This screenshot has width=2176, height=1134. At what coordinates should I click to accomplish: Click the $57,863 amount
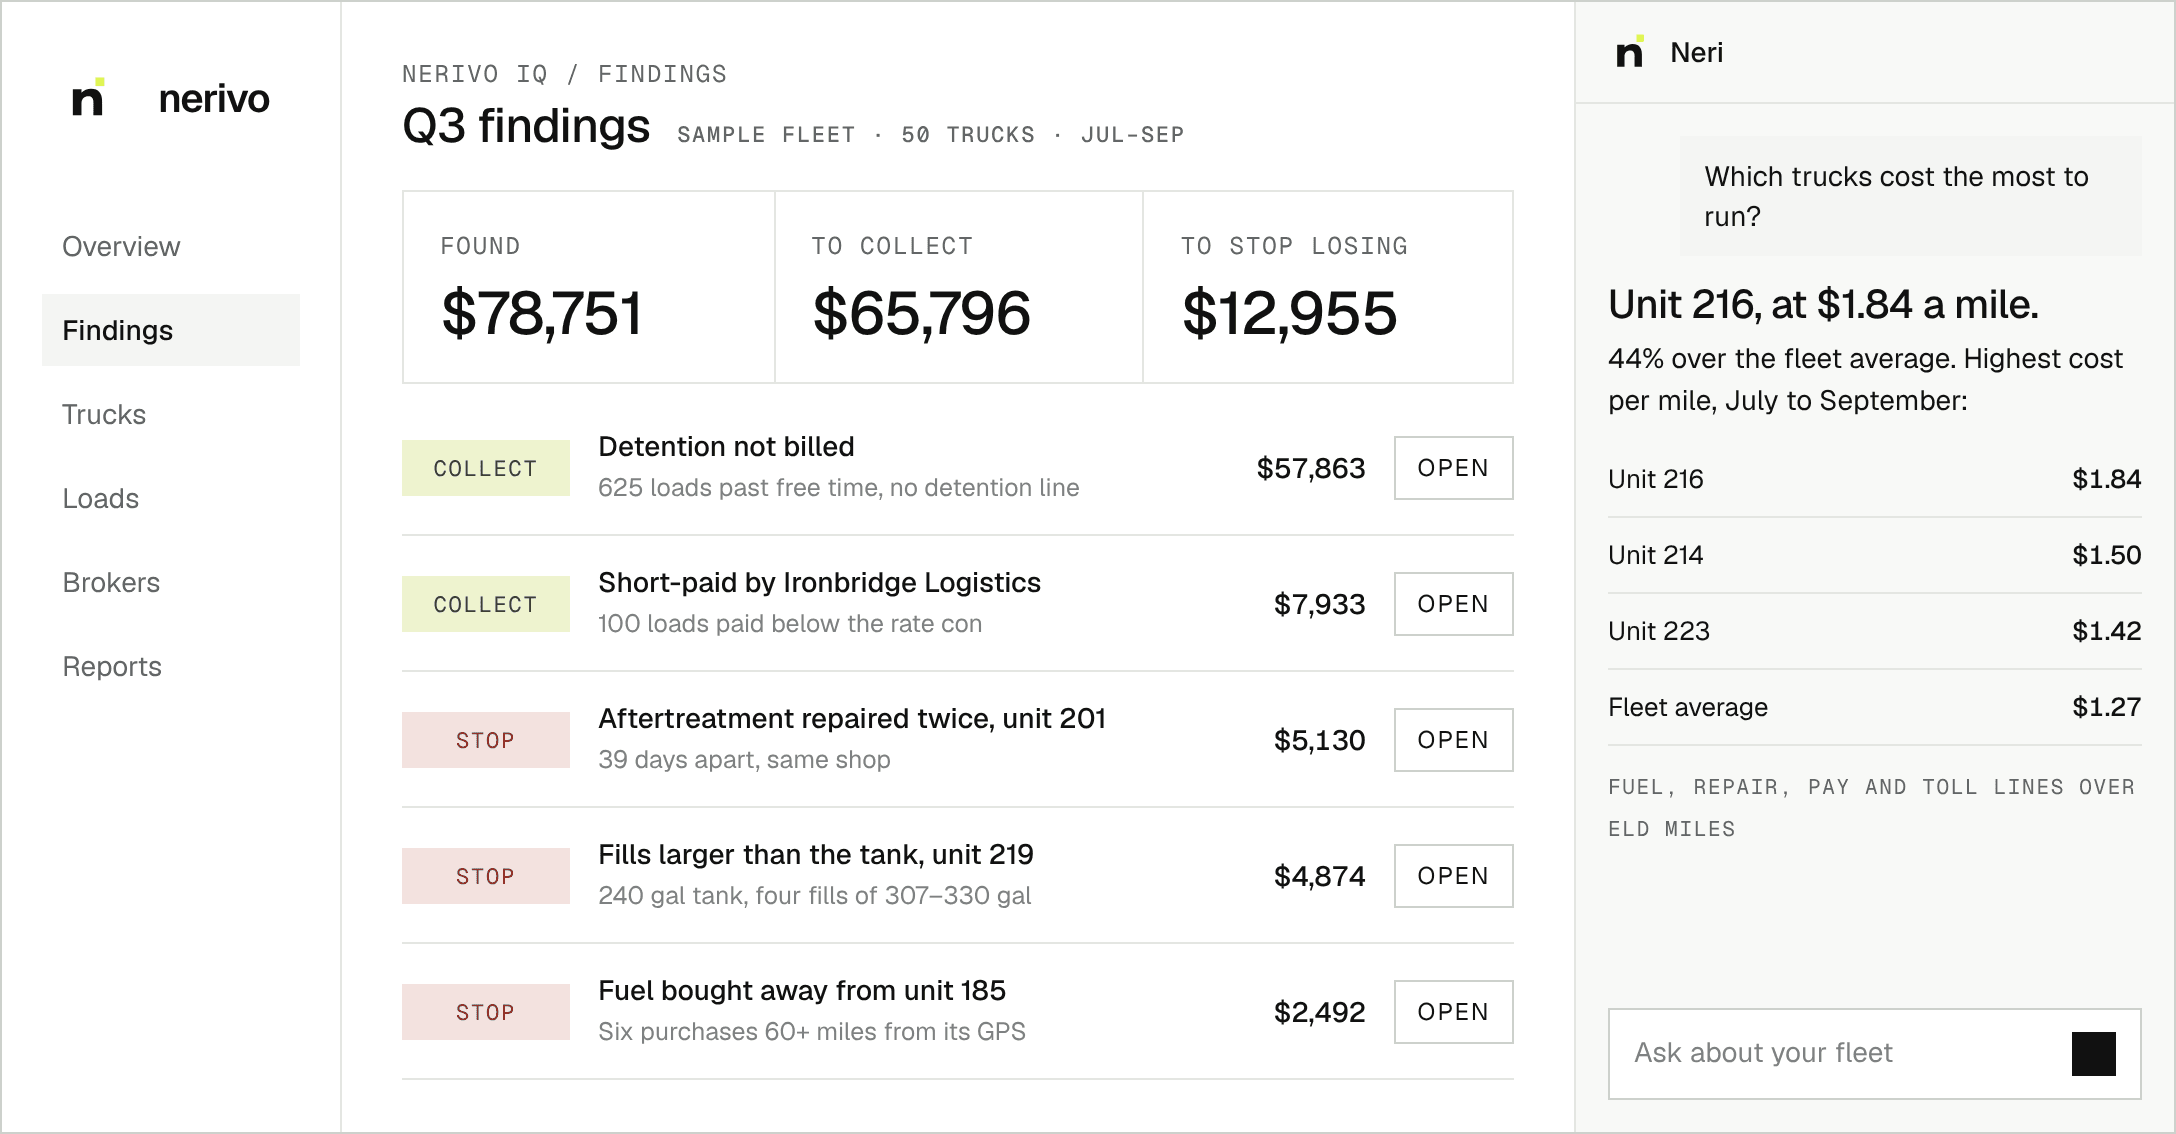pos(1311,468)
